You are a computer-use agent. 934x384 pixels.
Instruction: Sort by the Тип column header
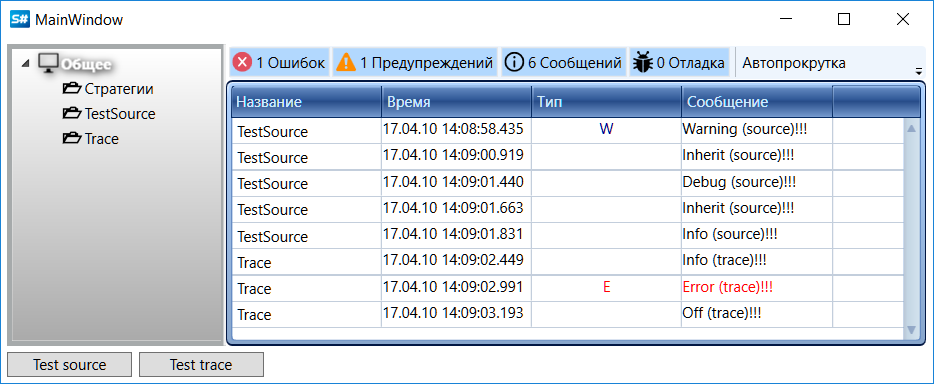(x=606, y=102)
